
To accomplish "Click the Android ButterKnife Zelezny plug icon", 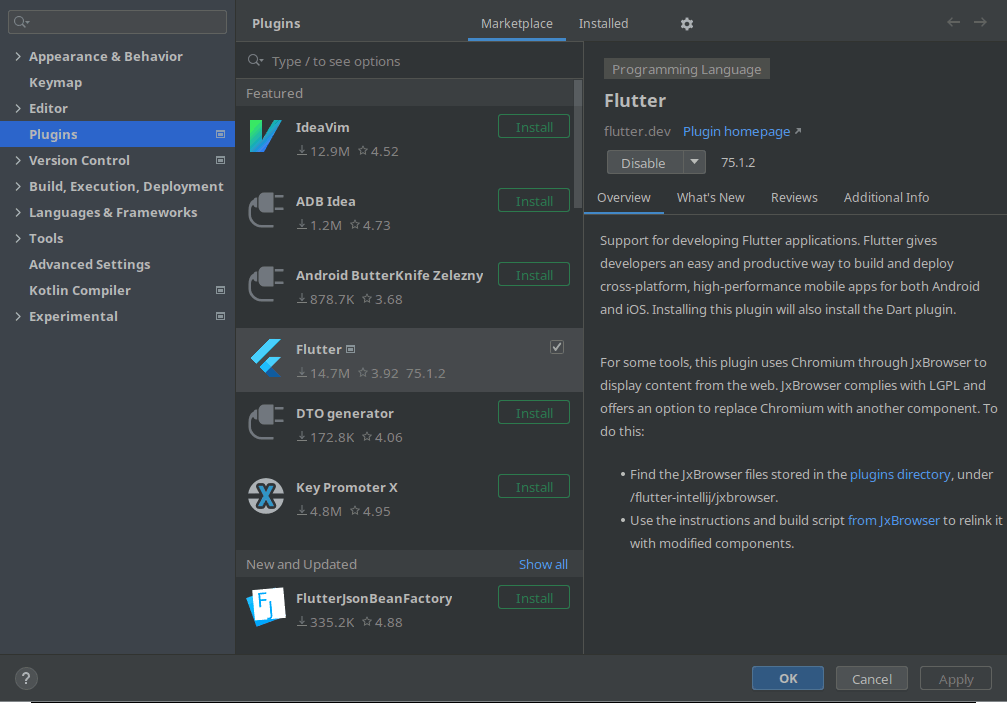I will click(266, 284).
